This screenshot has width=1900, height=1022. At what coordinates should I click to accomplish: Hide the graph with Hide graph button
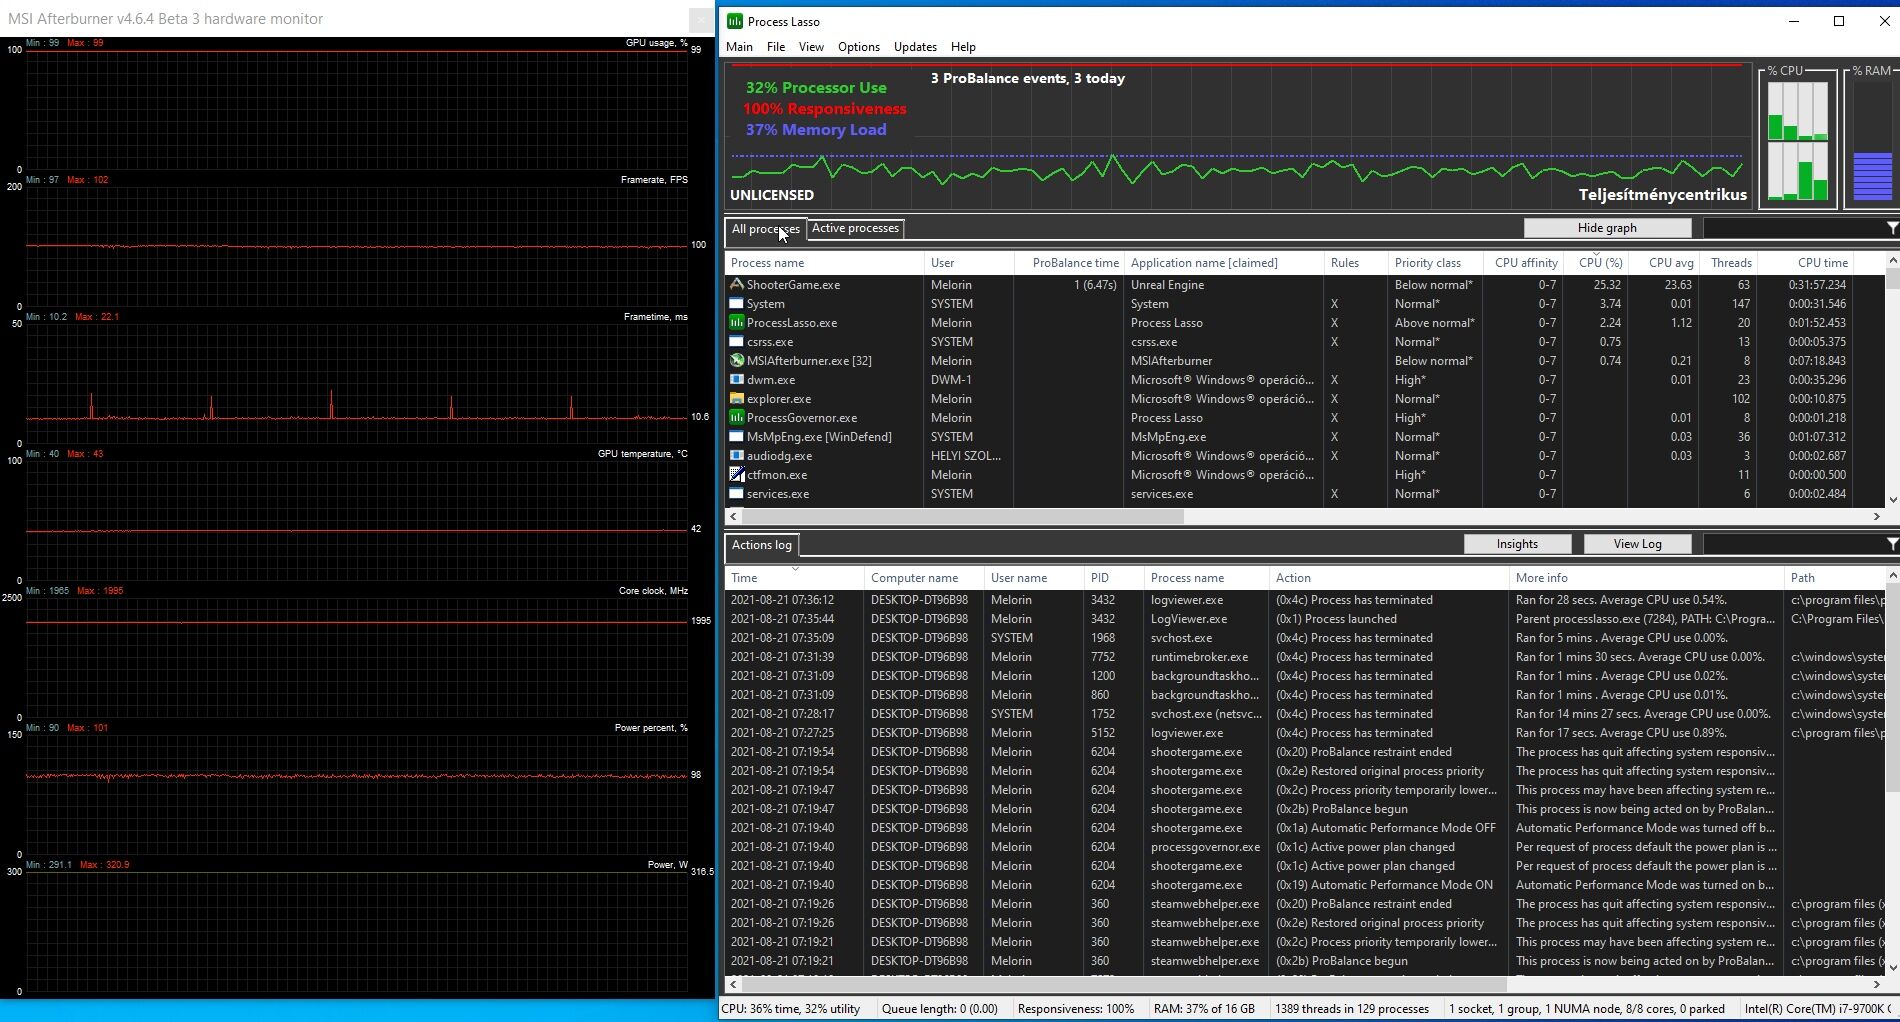click(x=1606, y=228)
